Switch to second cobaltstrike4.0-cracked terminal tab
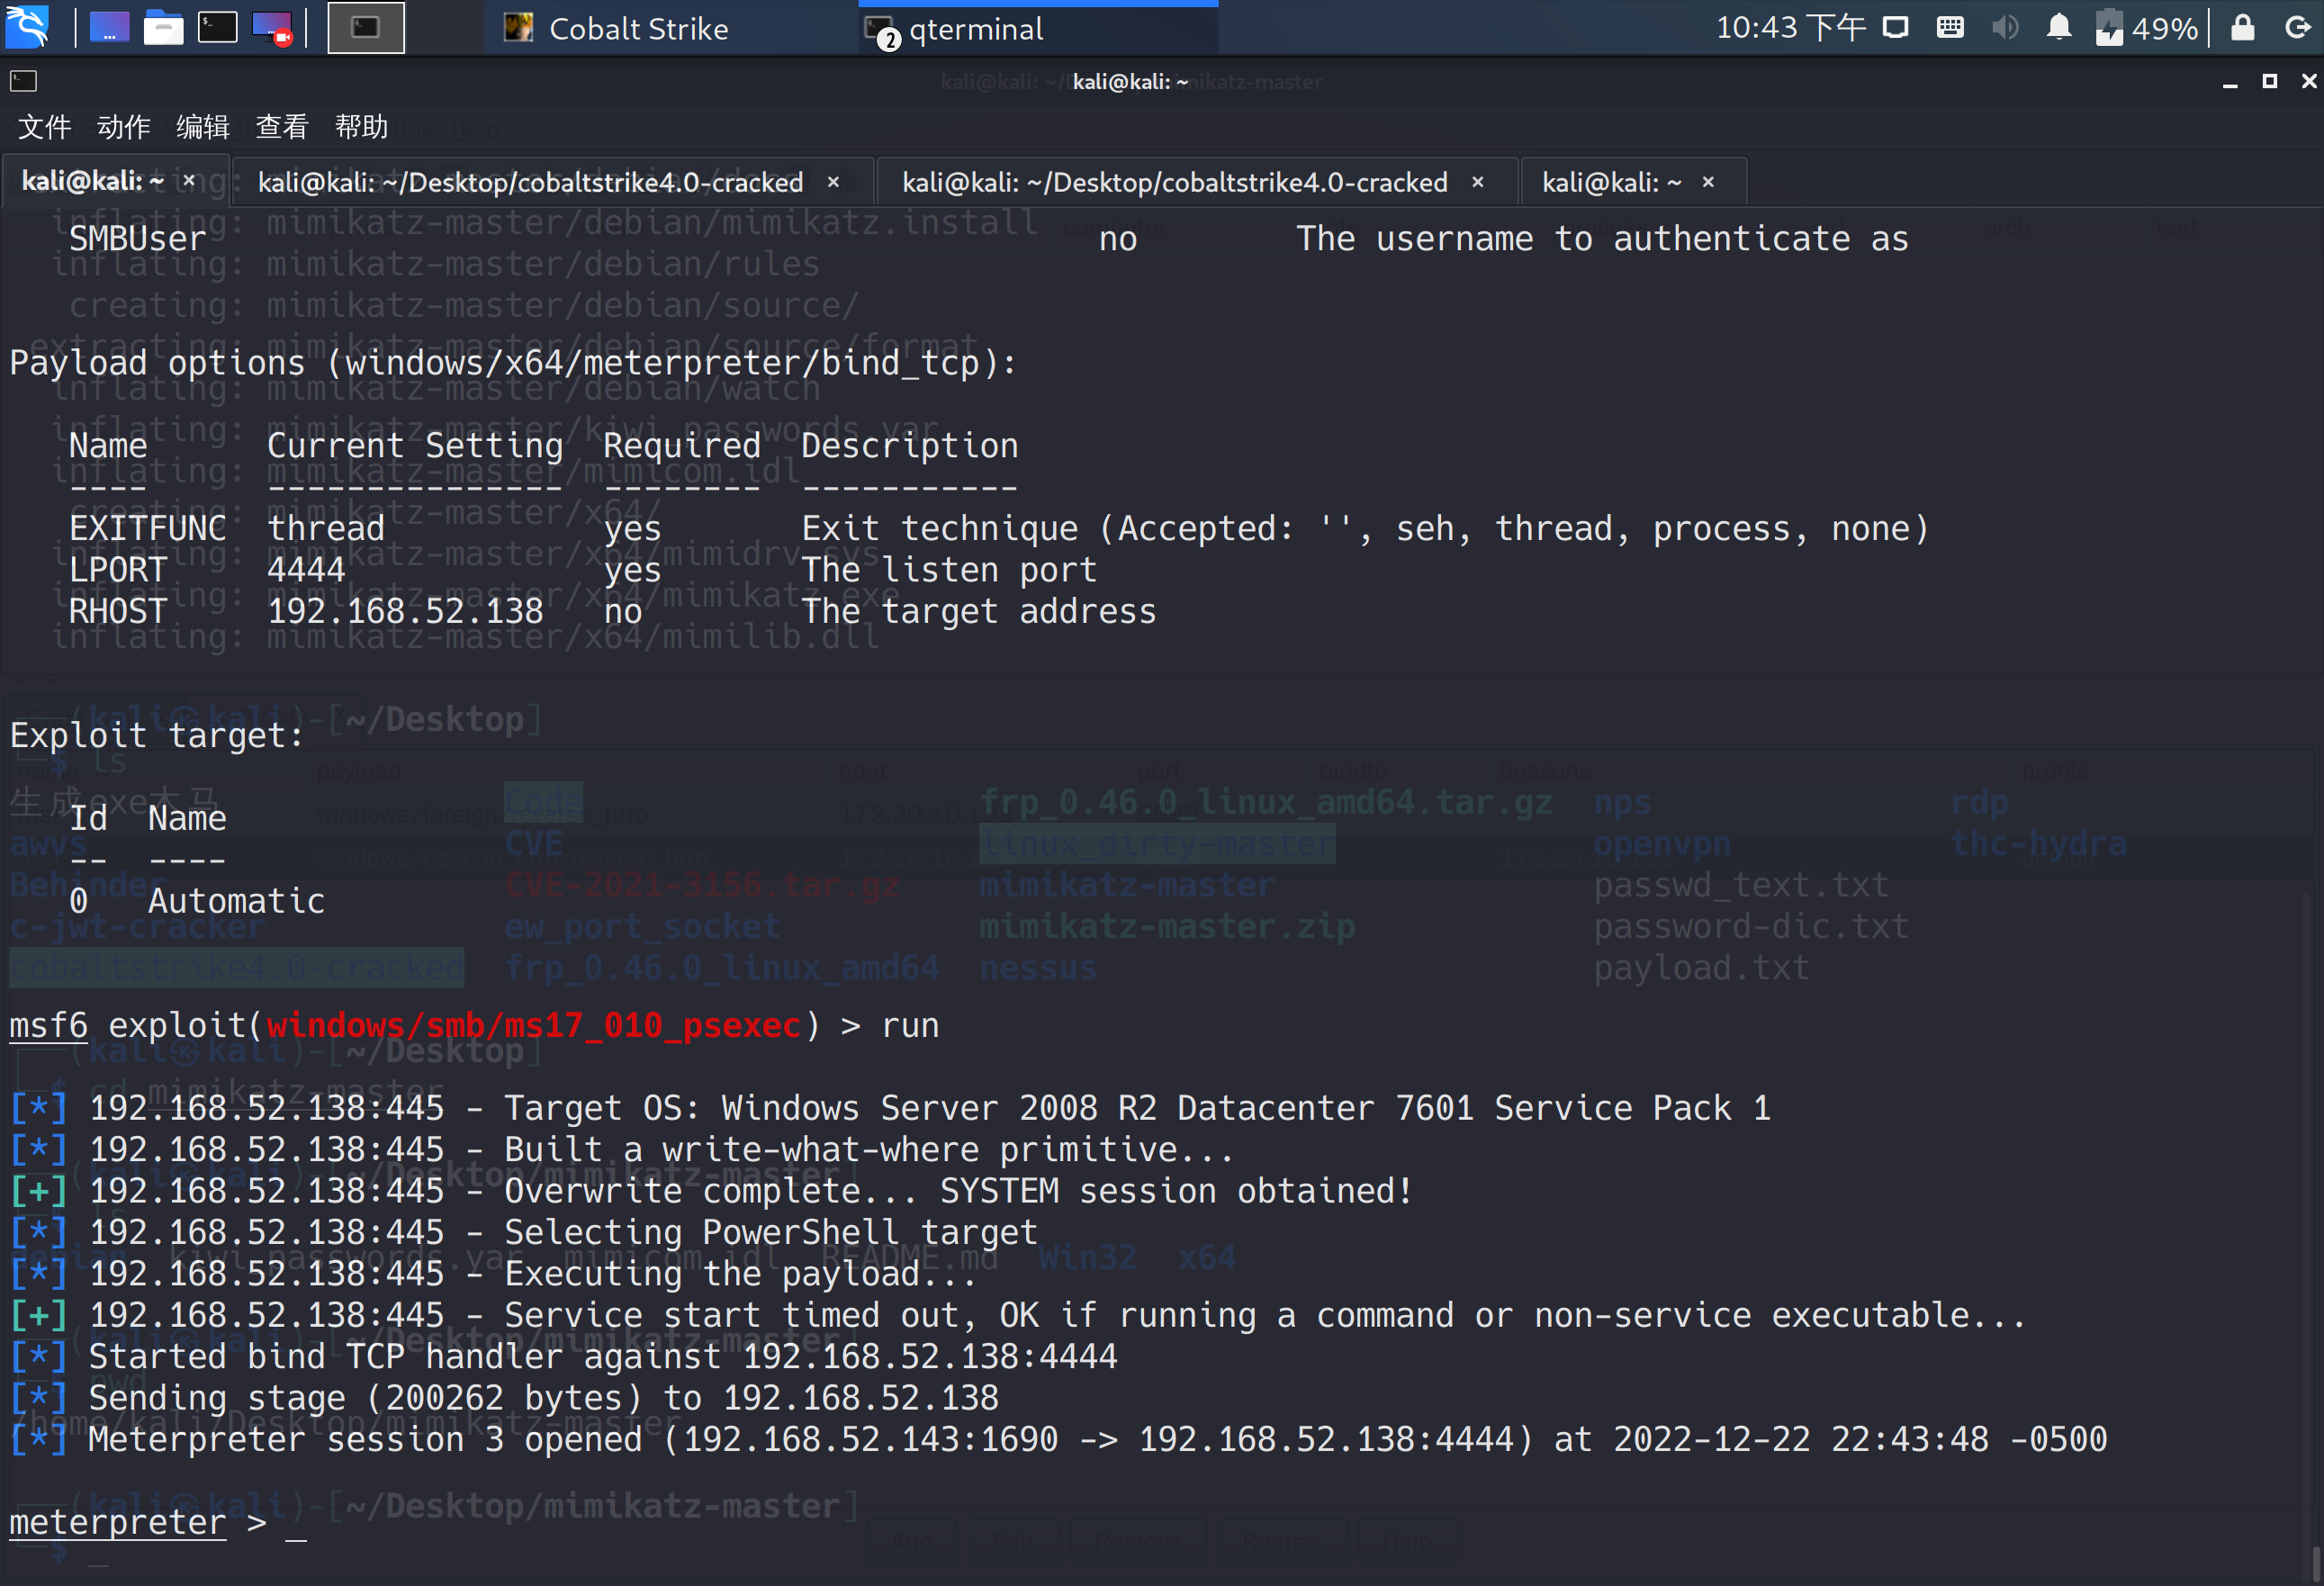This screenshot has height=1586, width=2324. [x=1174, y=182]
